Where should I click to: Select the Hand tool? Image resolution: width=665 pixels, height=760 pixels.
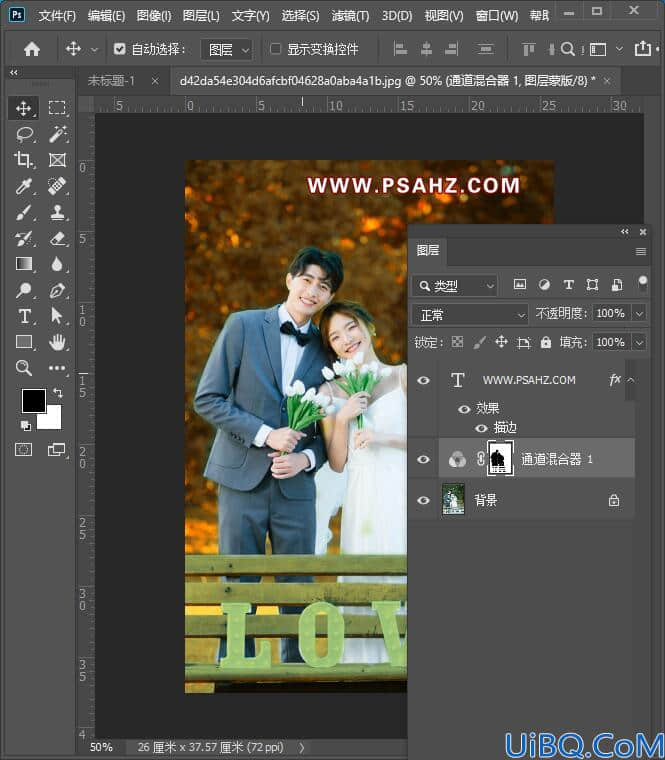tap(57, 342)
